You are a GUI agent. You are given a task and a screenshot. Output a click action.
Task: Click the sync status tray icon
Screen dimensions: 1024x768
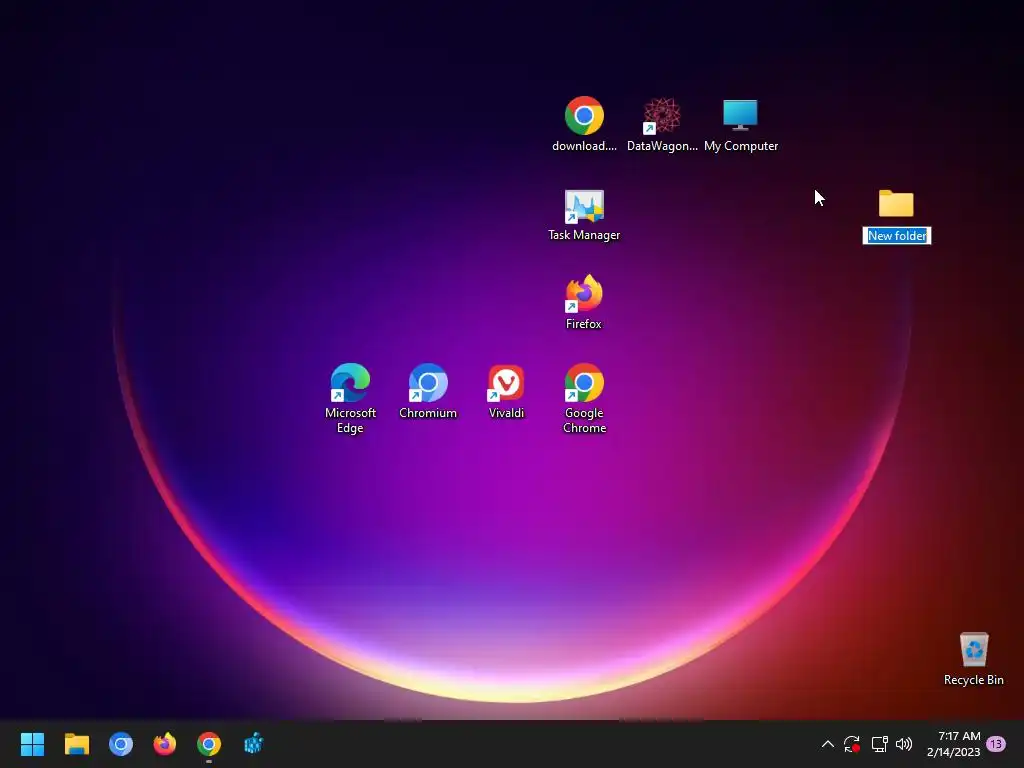pos(852,744)
